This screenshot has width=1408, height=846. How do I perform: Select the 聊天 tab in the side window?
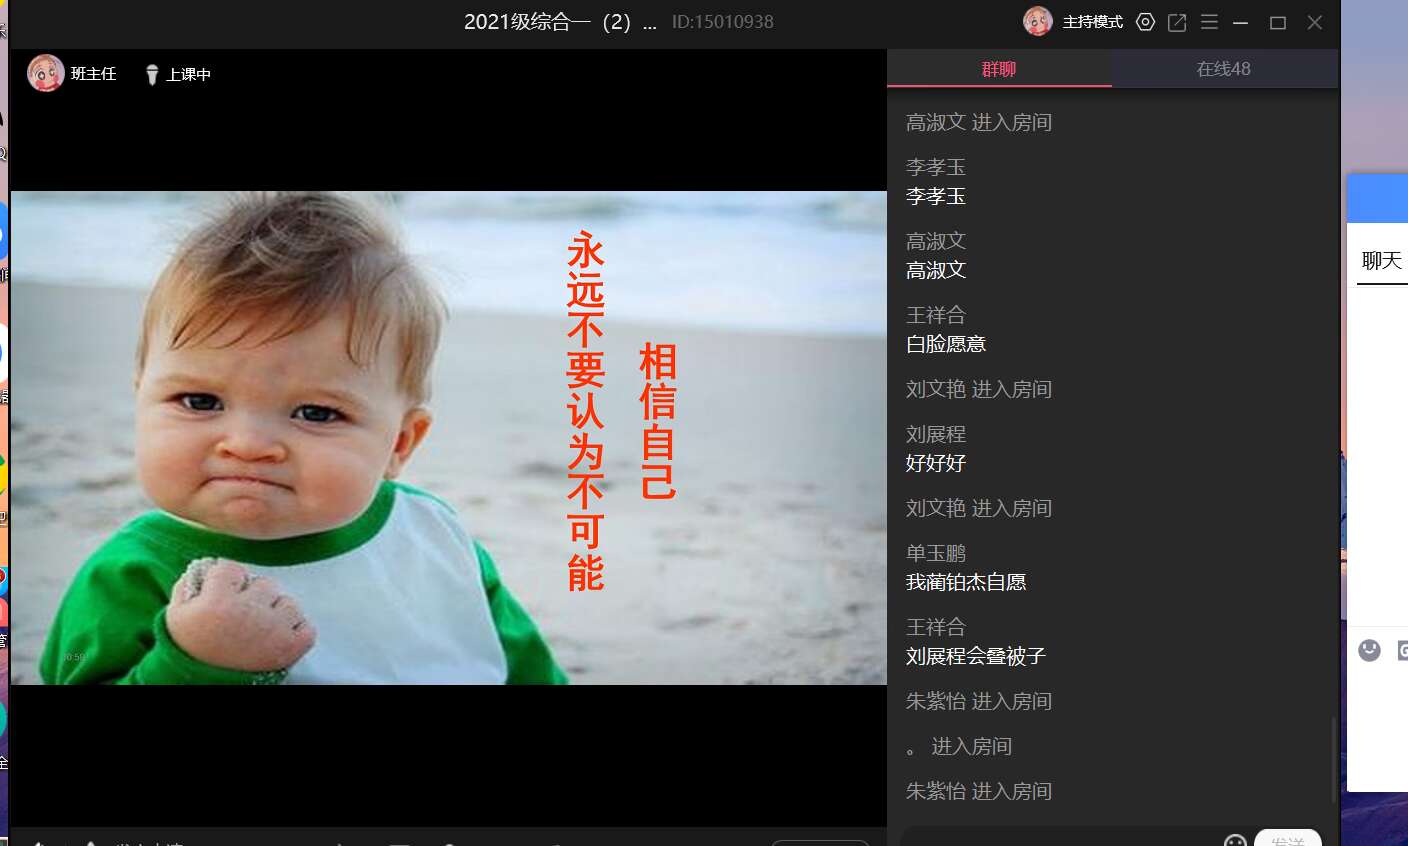tap(1382, 261)
